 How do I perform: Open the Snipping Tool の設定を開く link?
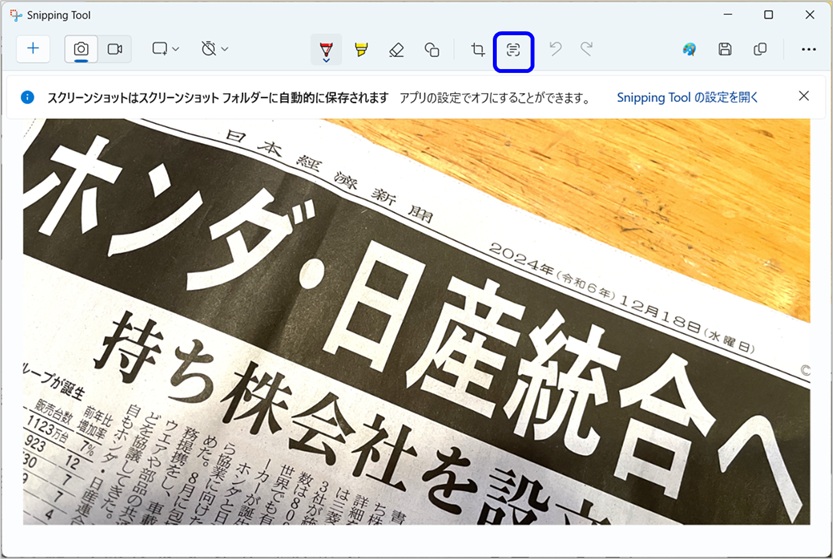click(687, 97)
